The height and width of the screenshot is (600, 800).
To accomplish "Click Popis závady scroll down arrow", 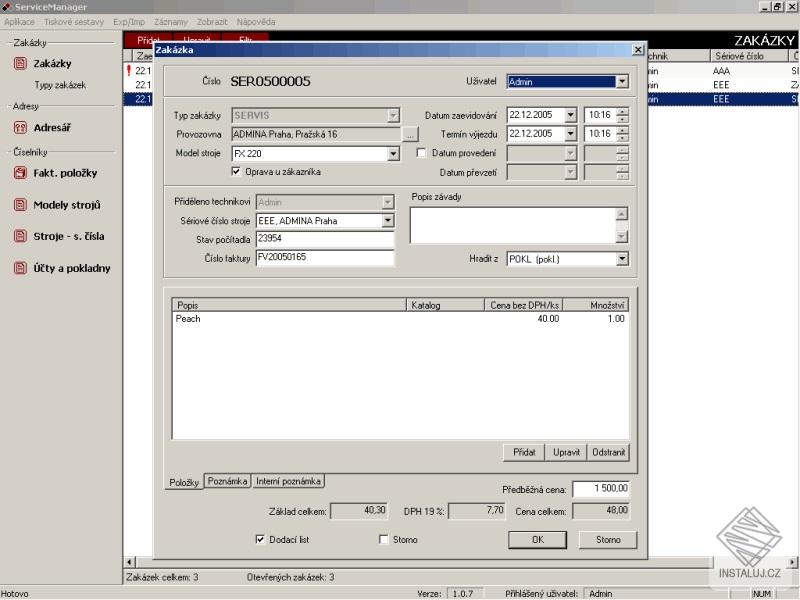I will [x=621, y=237].
